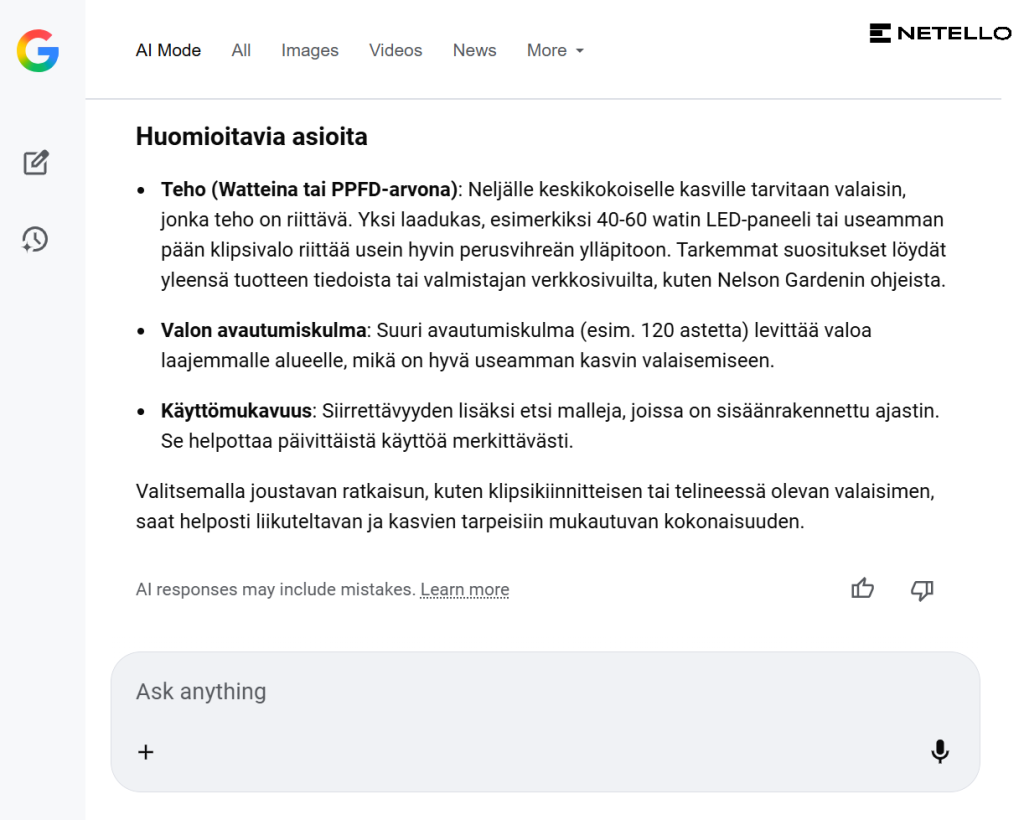Select the AI Mode tab
Viewport: 1024px width, 820px height.
coord(168,50)
